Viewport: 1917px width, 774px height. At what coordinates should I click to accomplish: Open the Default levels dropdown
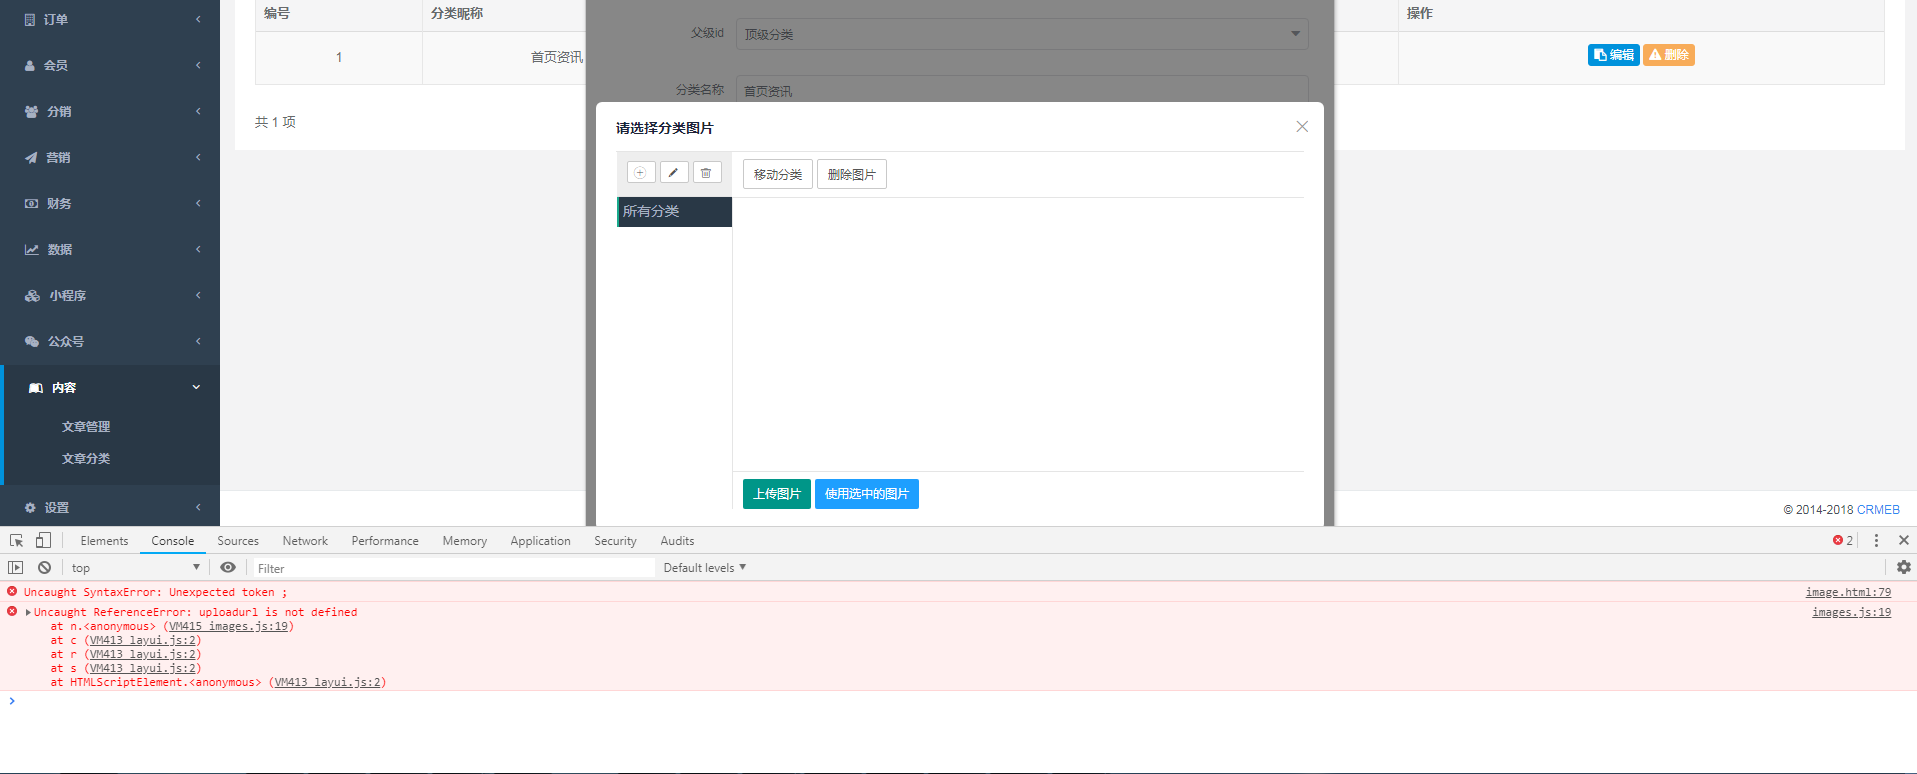click(704, 567)
